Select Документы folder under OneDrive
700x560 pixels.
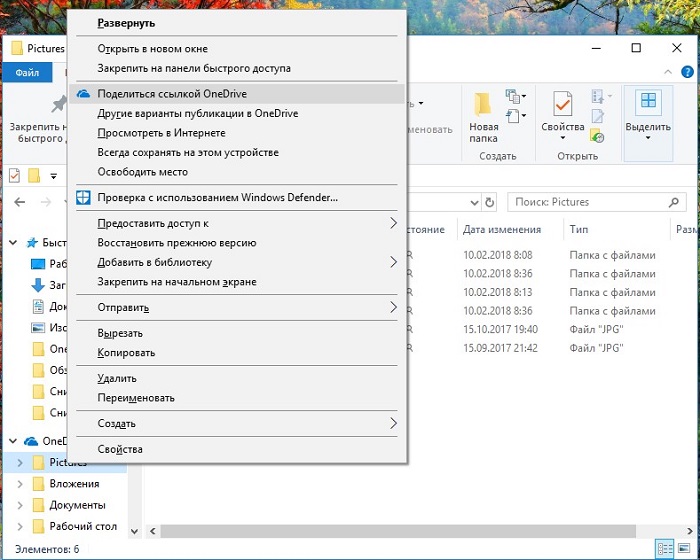pos(77,505)
